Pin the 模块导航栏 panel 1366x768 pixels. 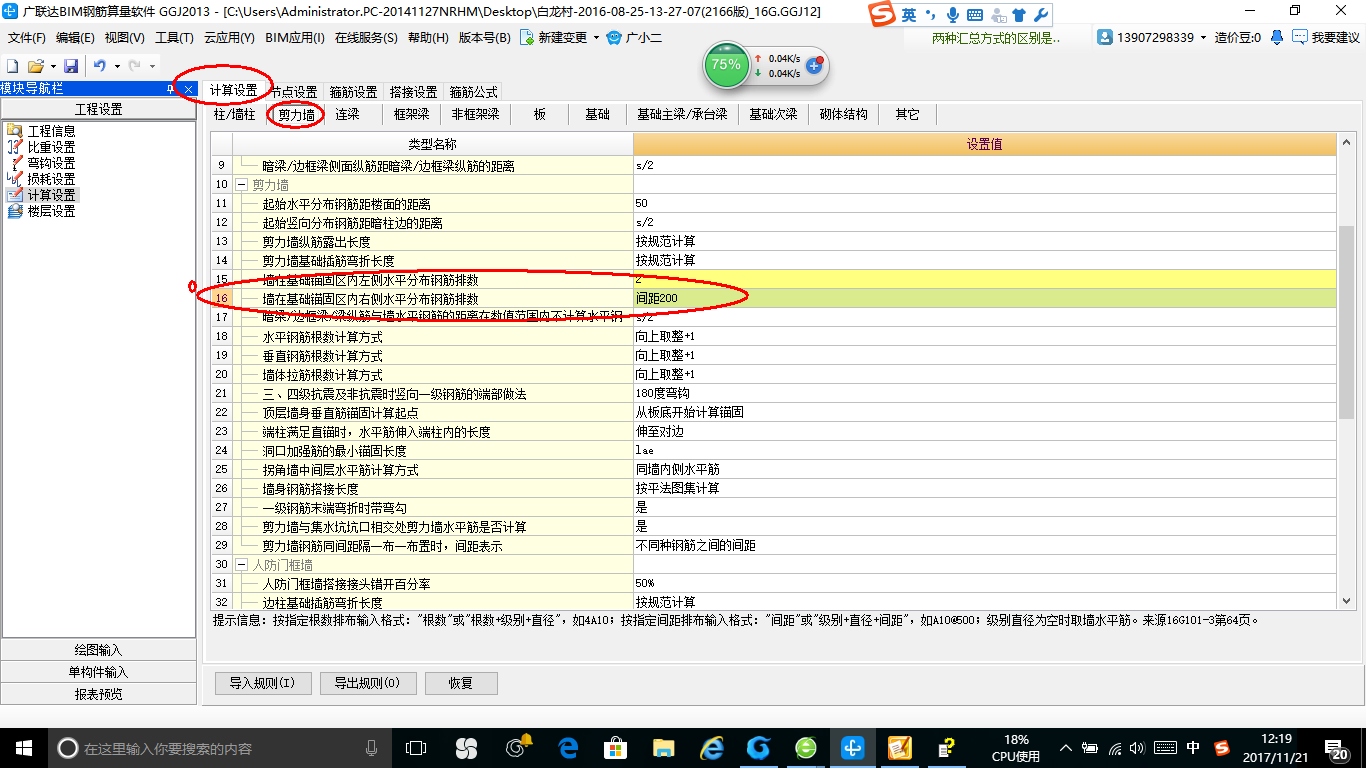tap(170, 89)
